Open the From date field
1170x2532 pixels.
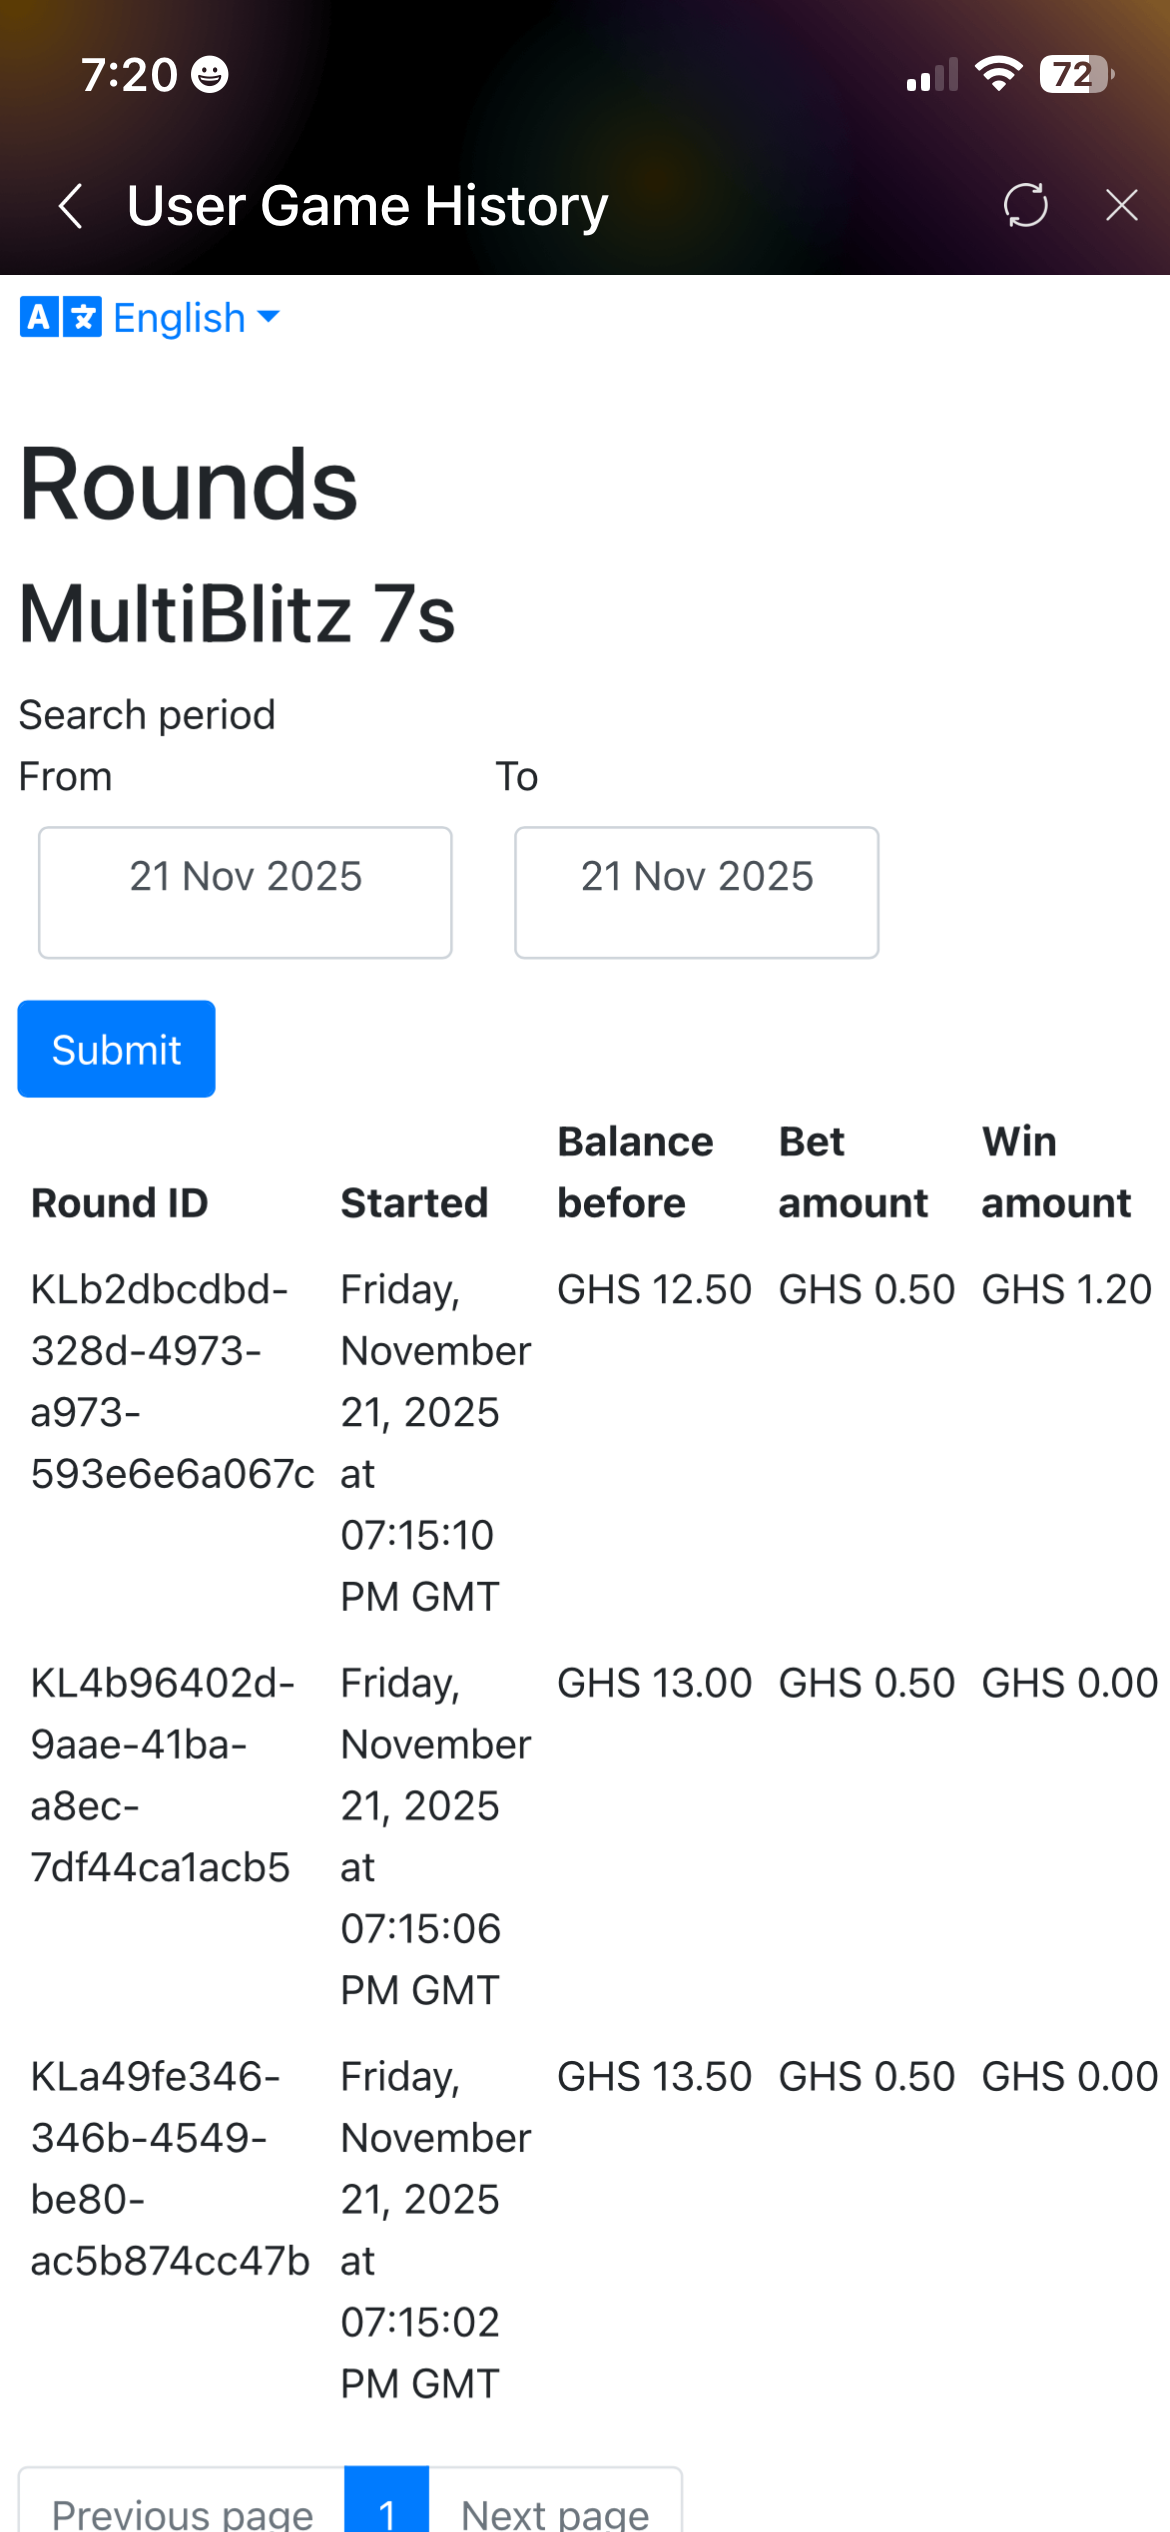245,891
